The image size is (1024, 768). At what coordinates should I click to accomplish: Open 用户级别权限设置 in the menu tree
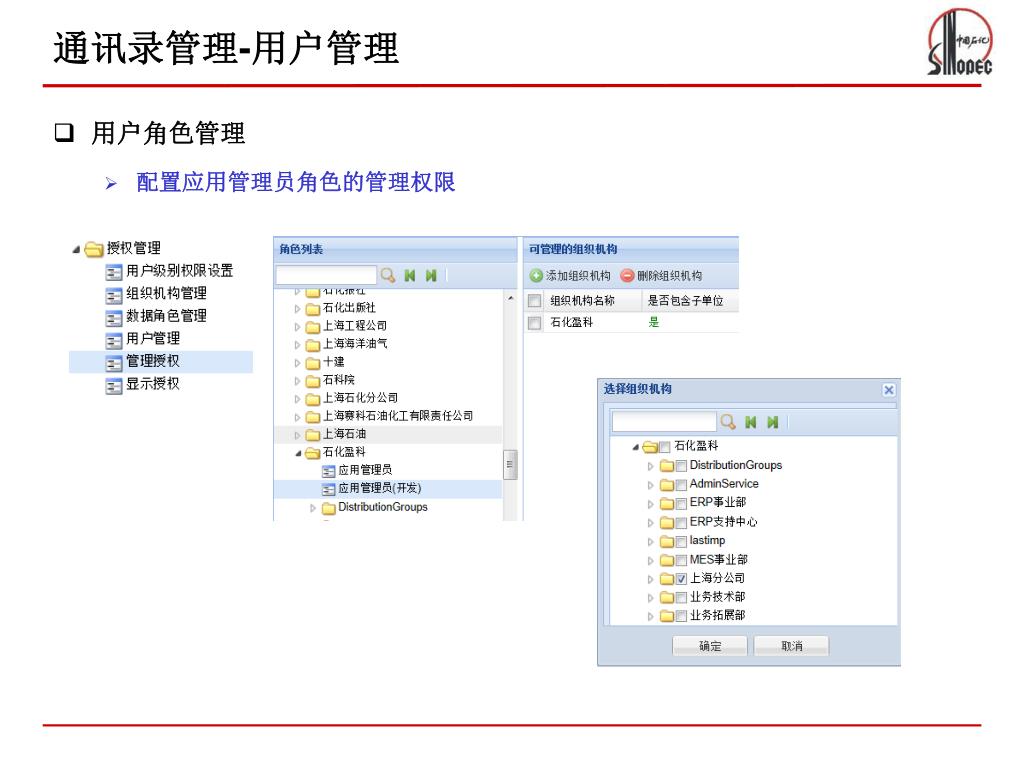[180, 271]
